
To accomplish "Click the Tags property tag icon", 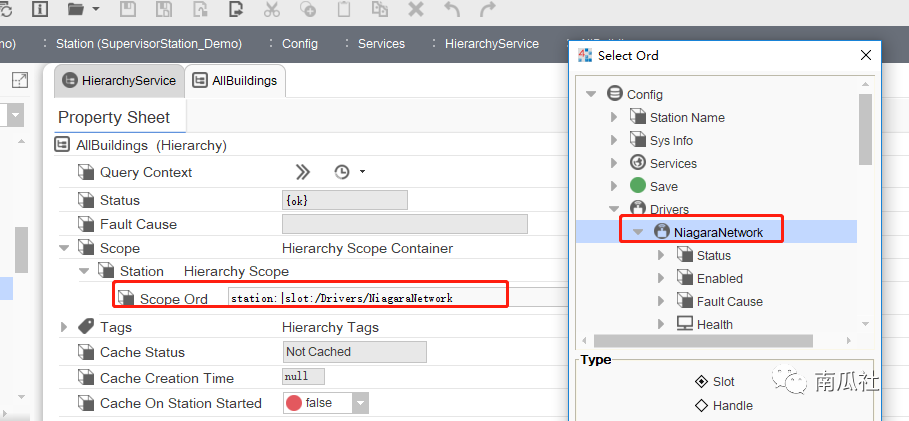I will pyautogui.click(x=87, y=326).
